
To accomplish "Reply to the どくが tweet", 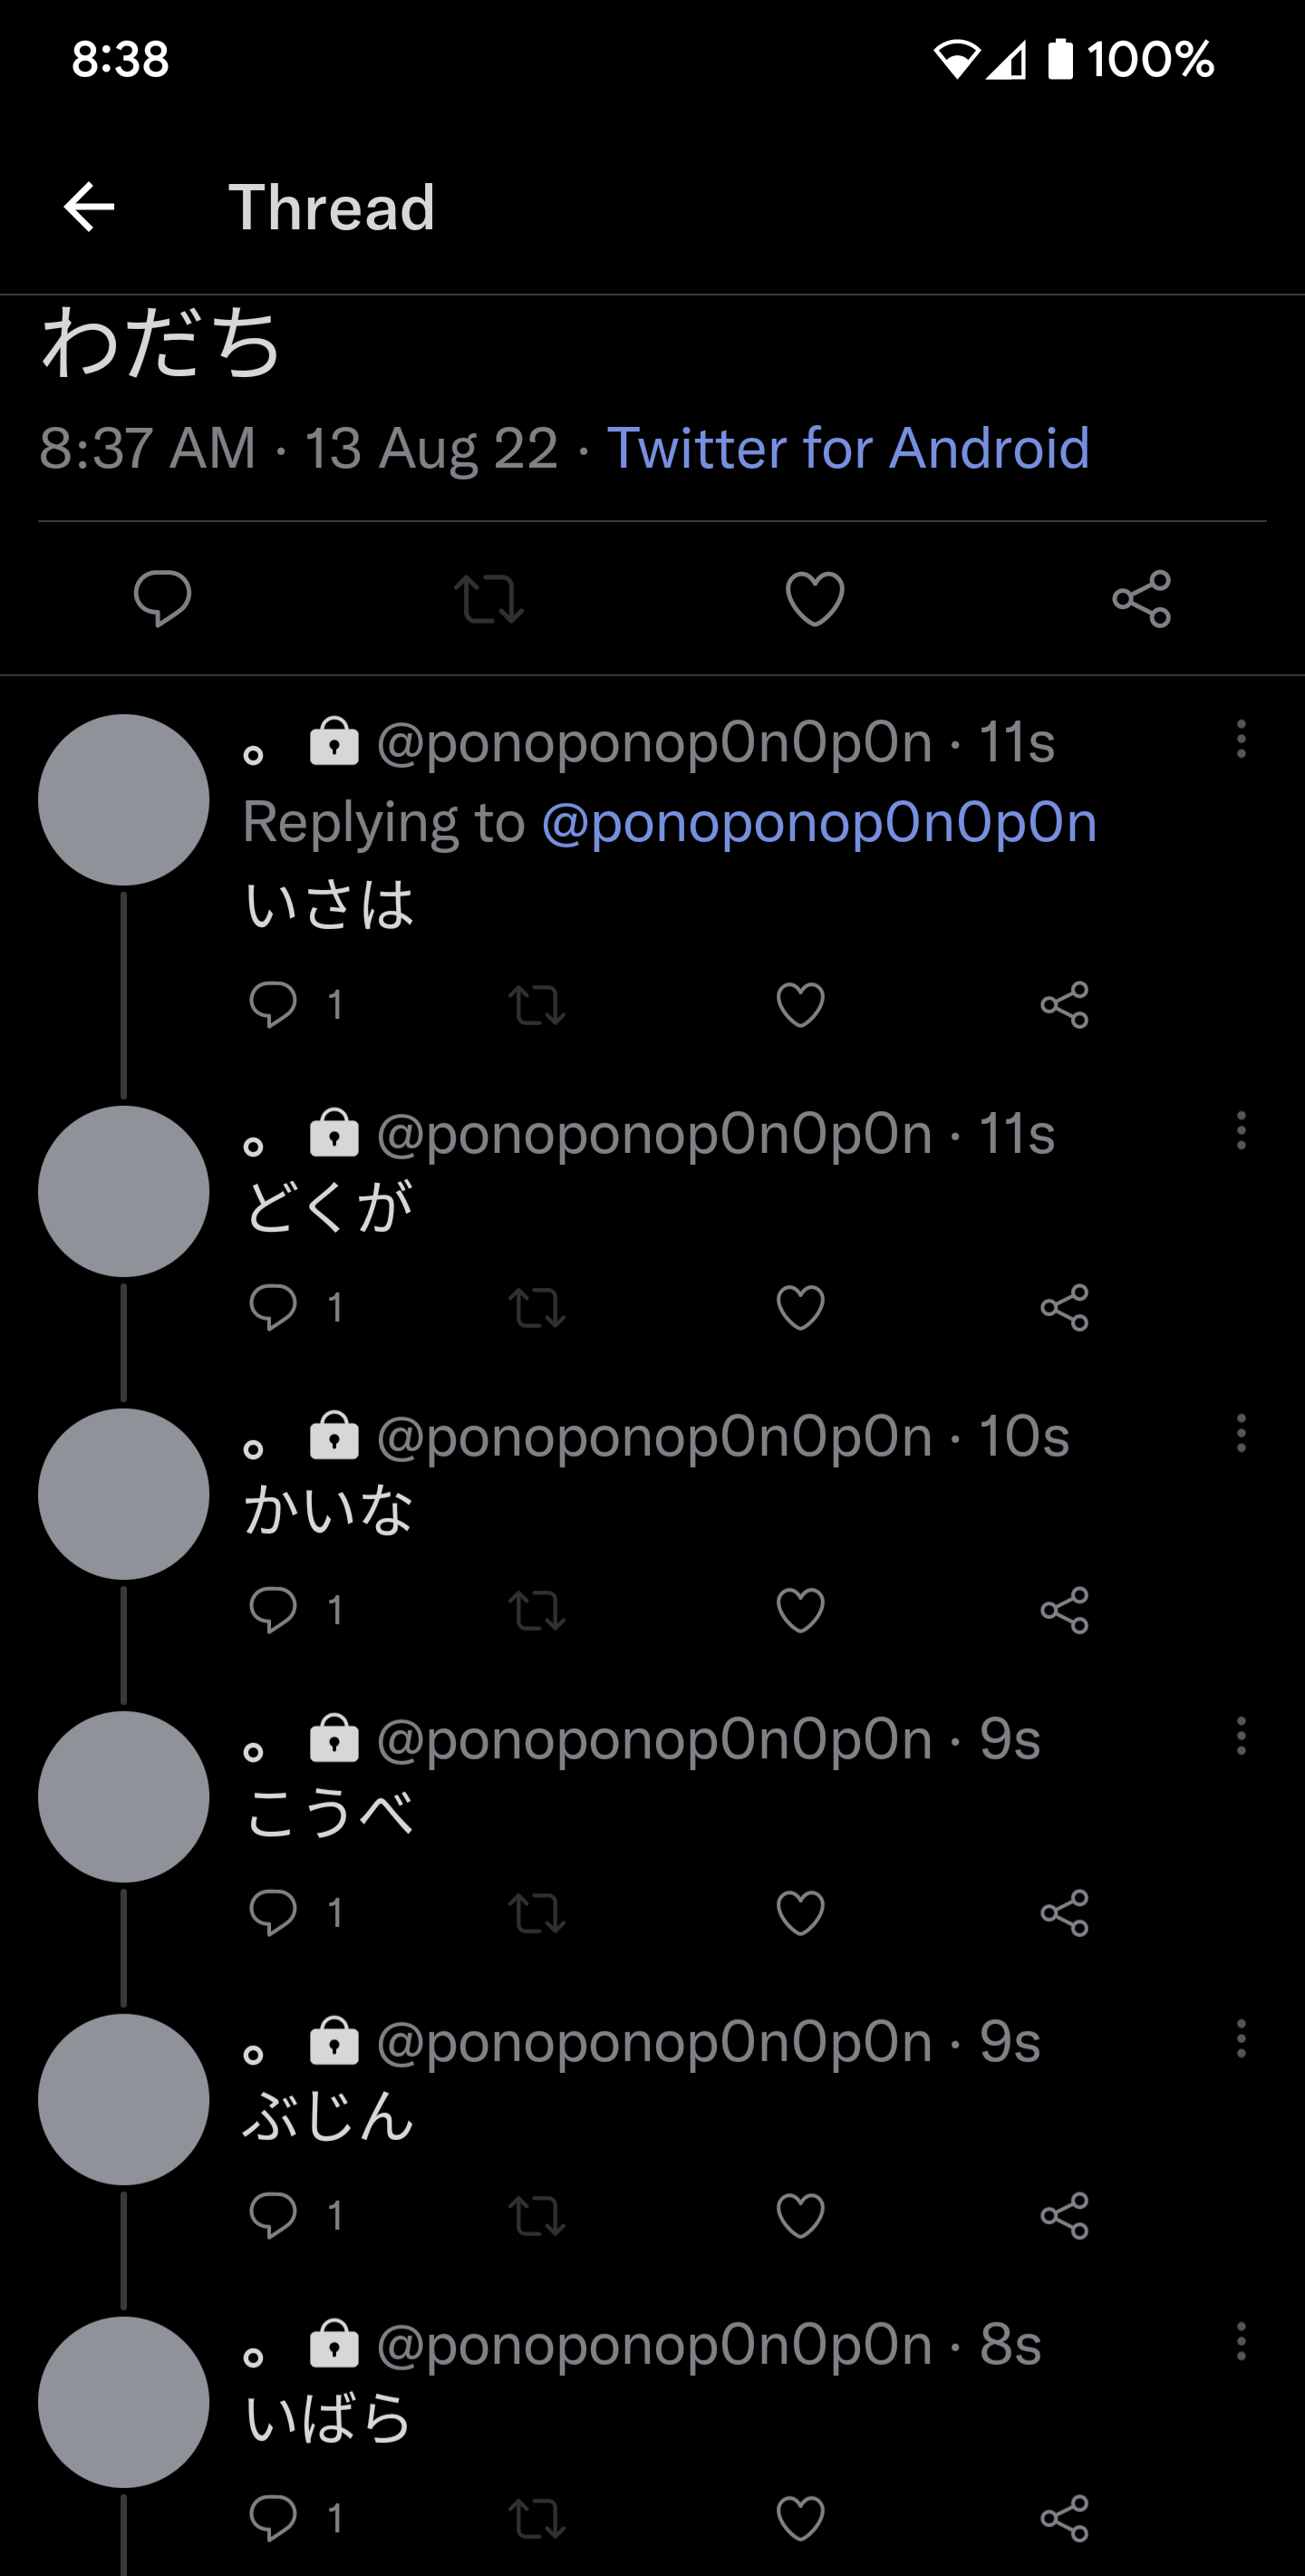I will click(x=273, y=1307).
